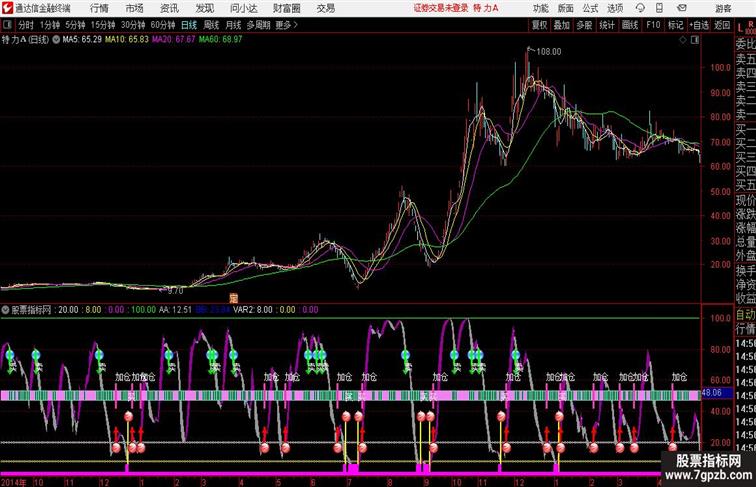
Task: Open the 多周期 multi-period tab
Action: coord(258,25)
